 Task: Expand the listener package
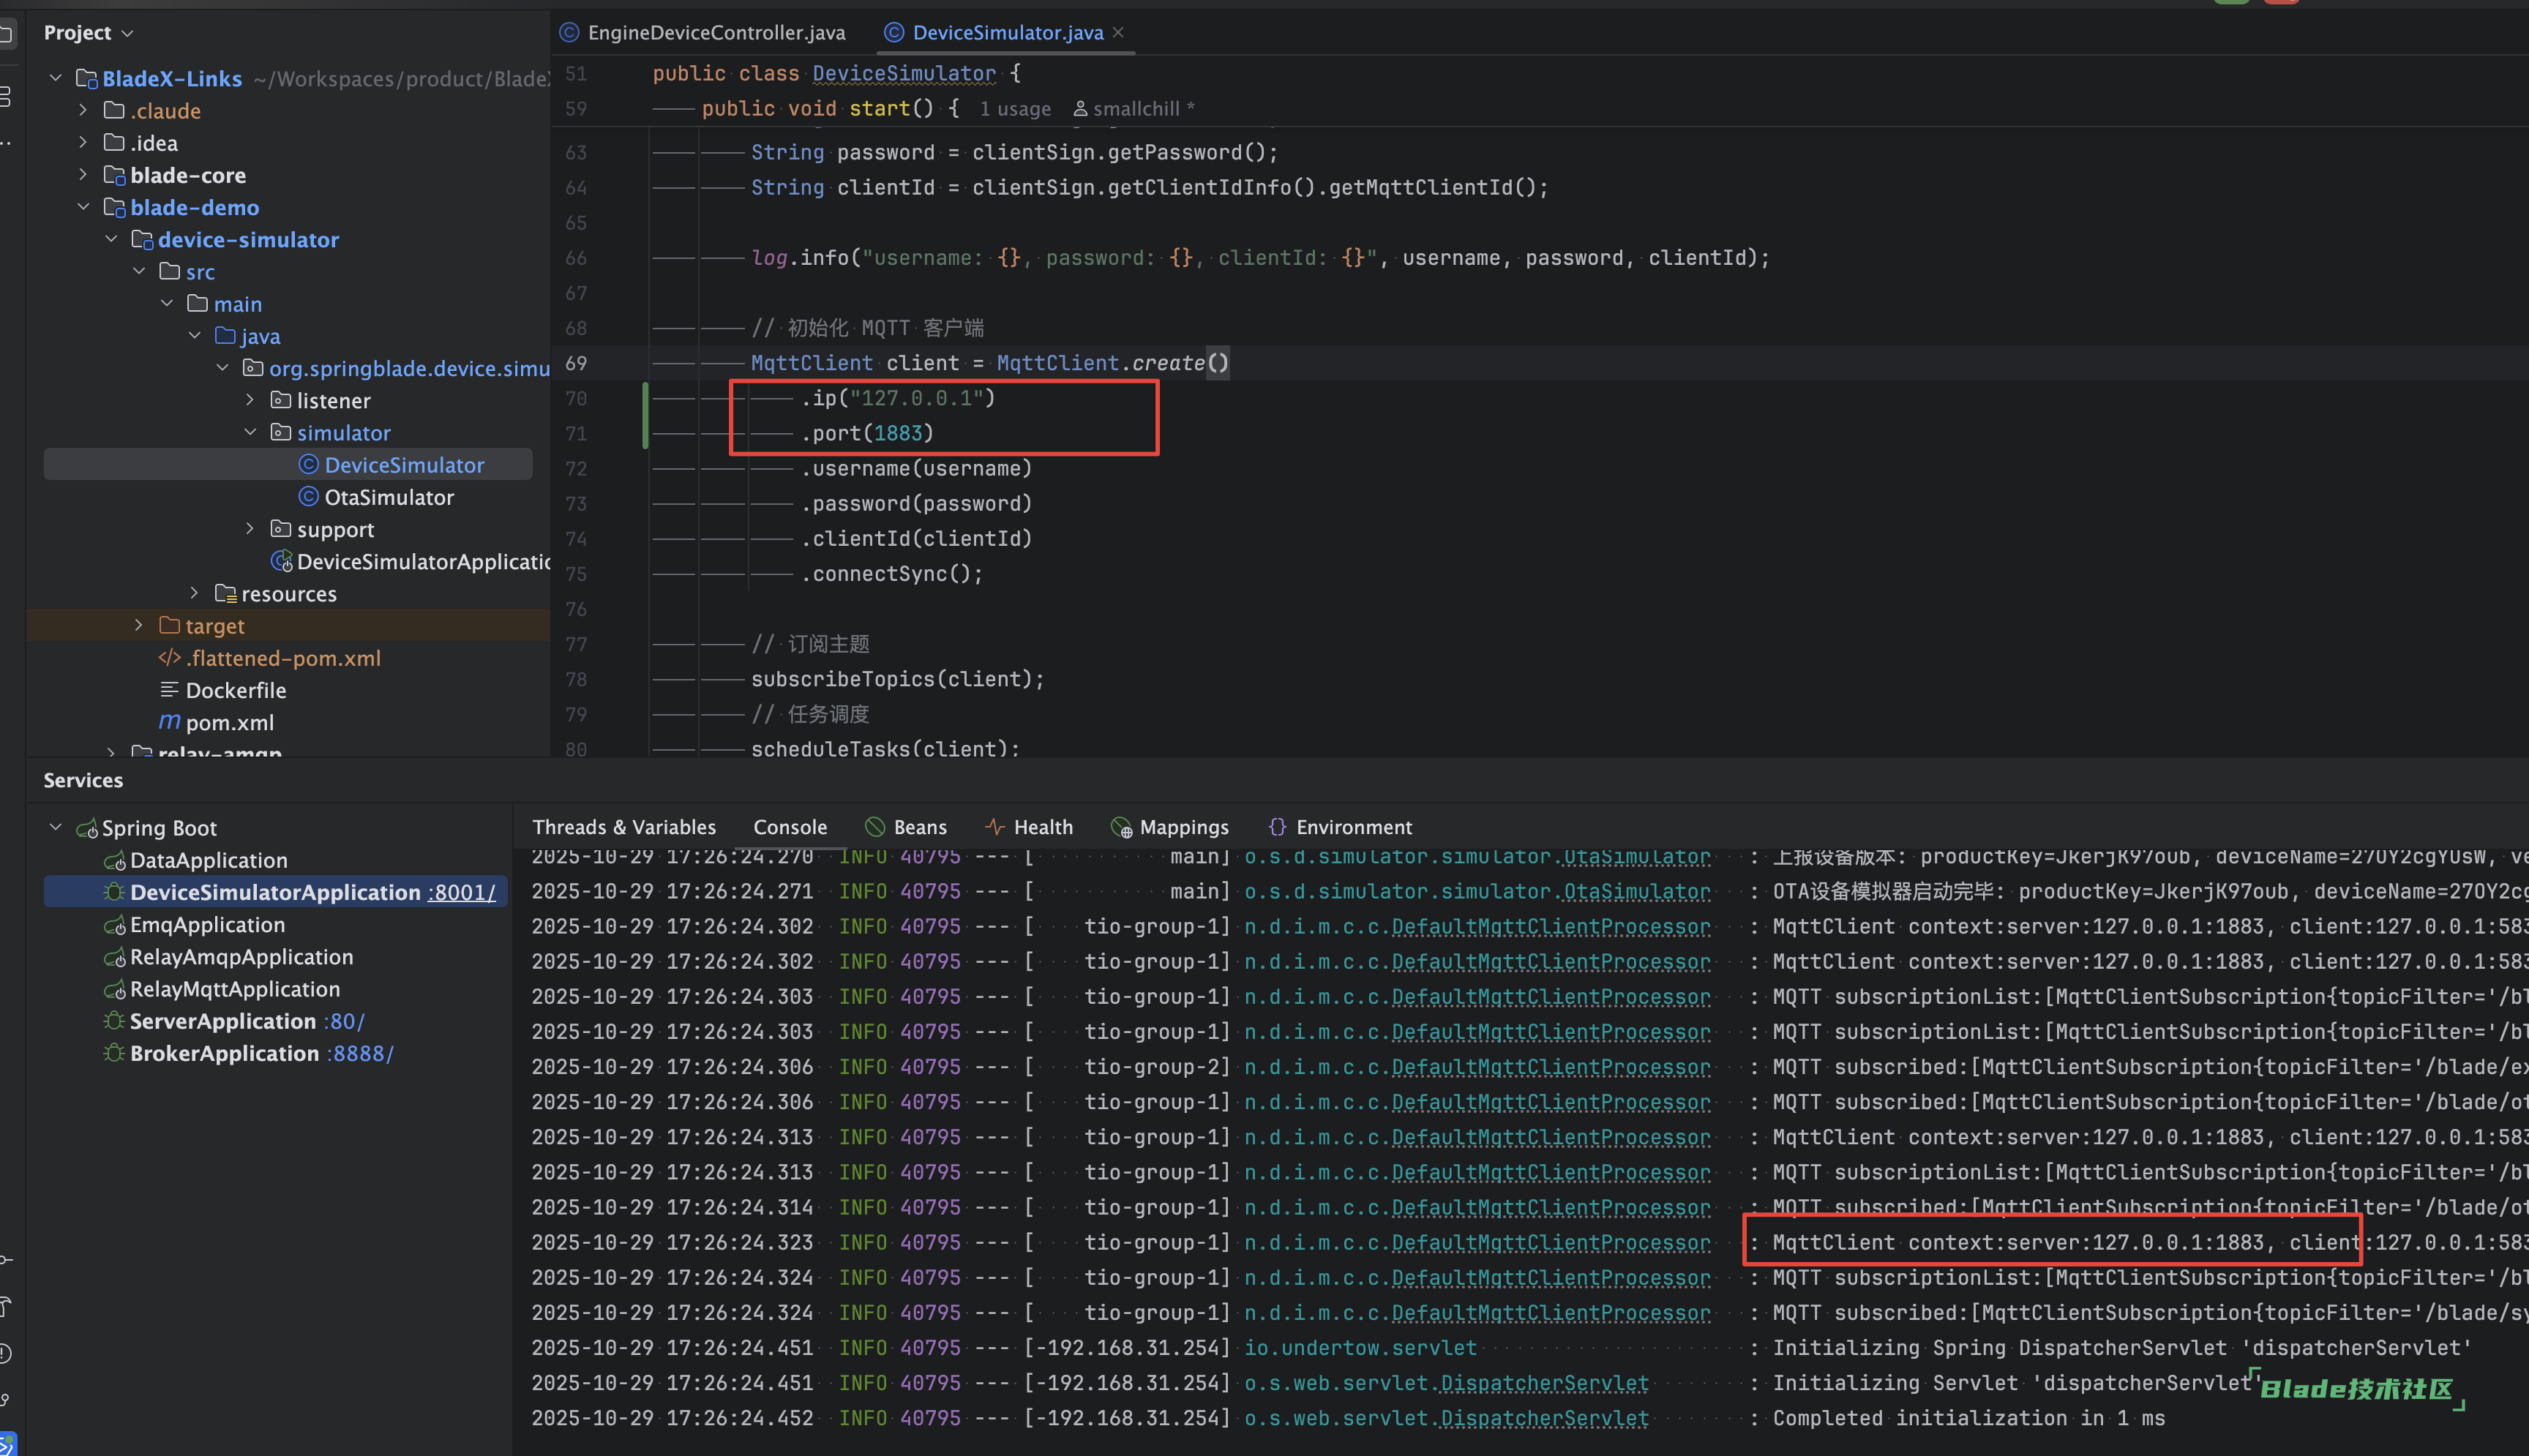tap(250, 400)
